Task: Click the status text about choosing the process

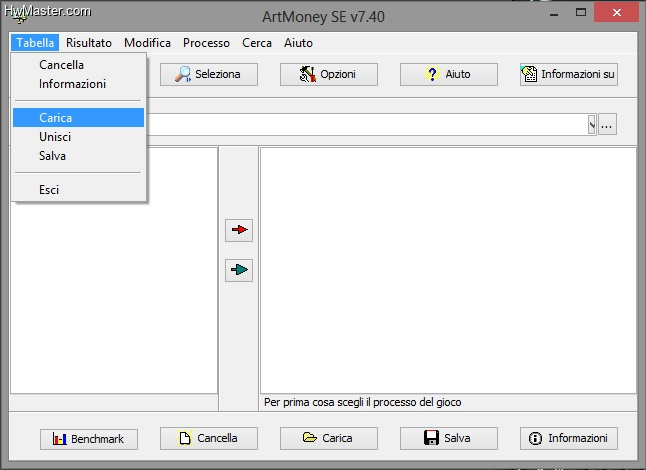Action: click(x=363, y=402)
